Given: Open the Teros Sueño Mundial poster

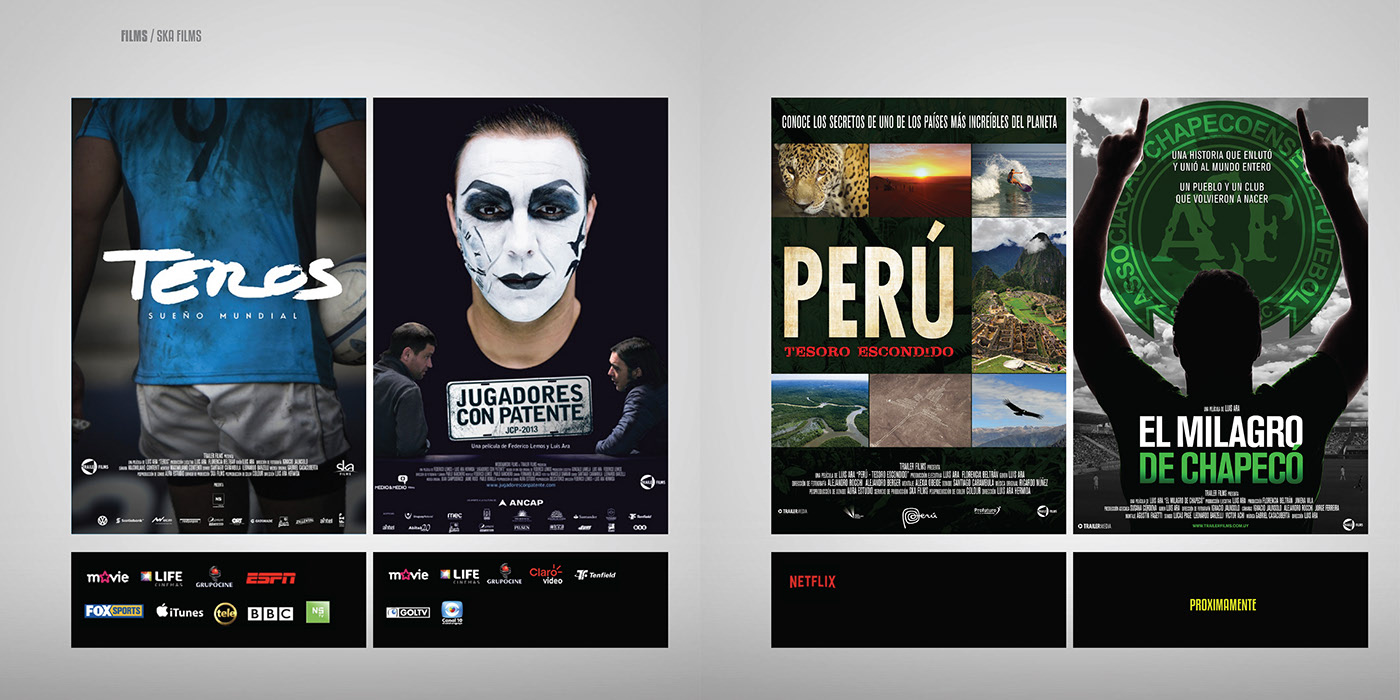Looking at the screenshot, I should tap(218, 315).
